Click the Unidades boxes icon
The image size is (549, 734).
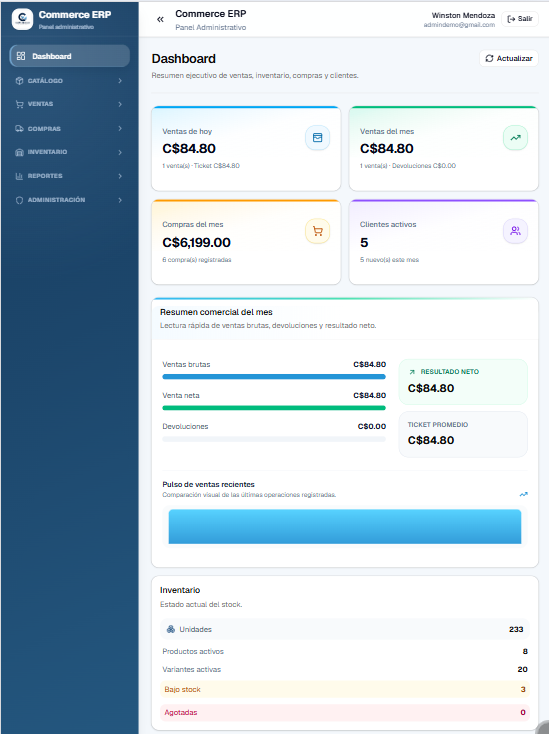[x=171, y=629]
